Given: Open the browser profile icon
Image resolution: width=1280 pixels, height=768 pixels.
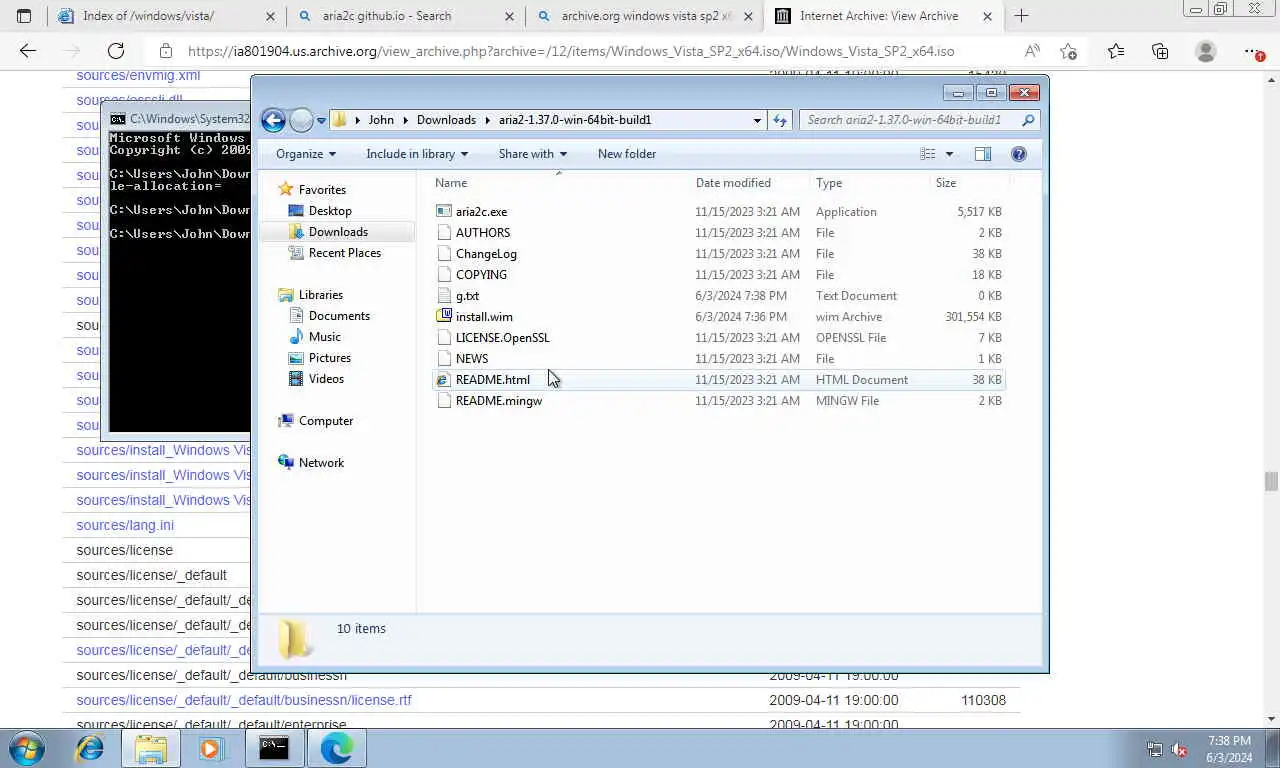Looking at the screenshot, I should (1206, 51).
